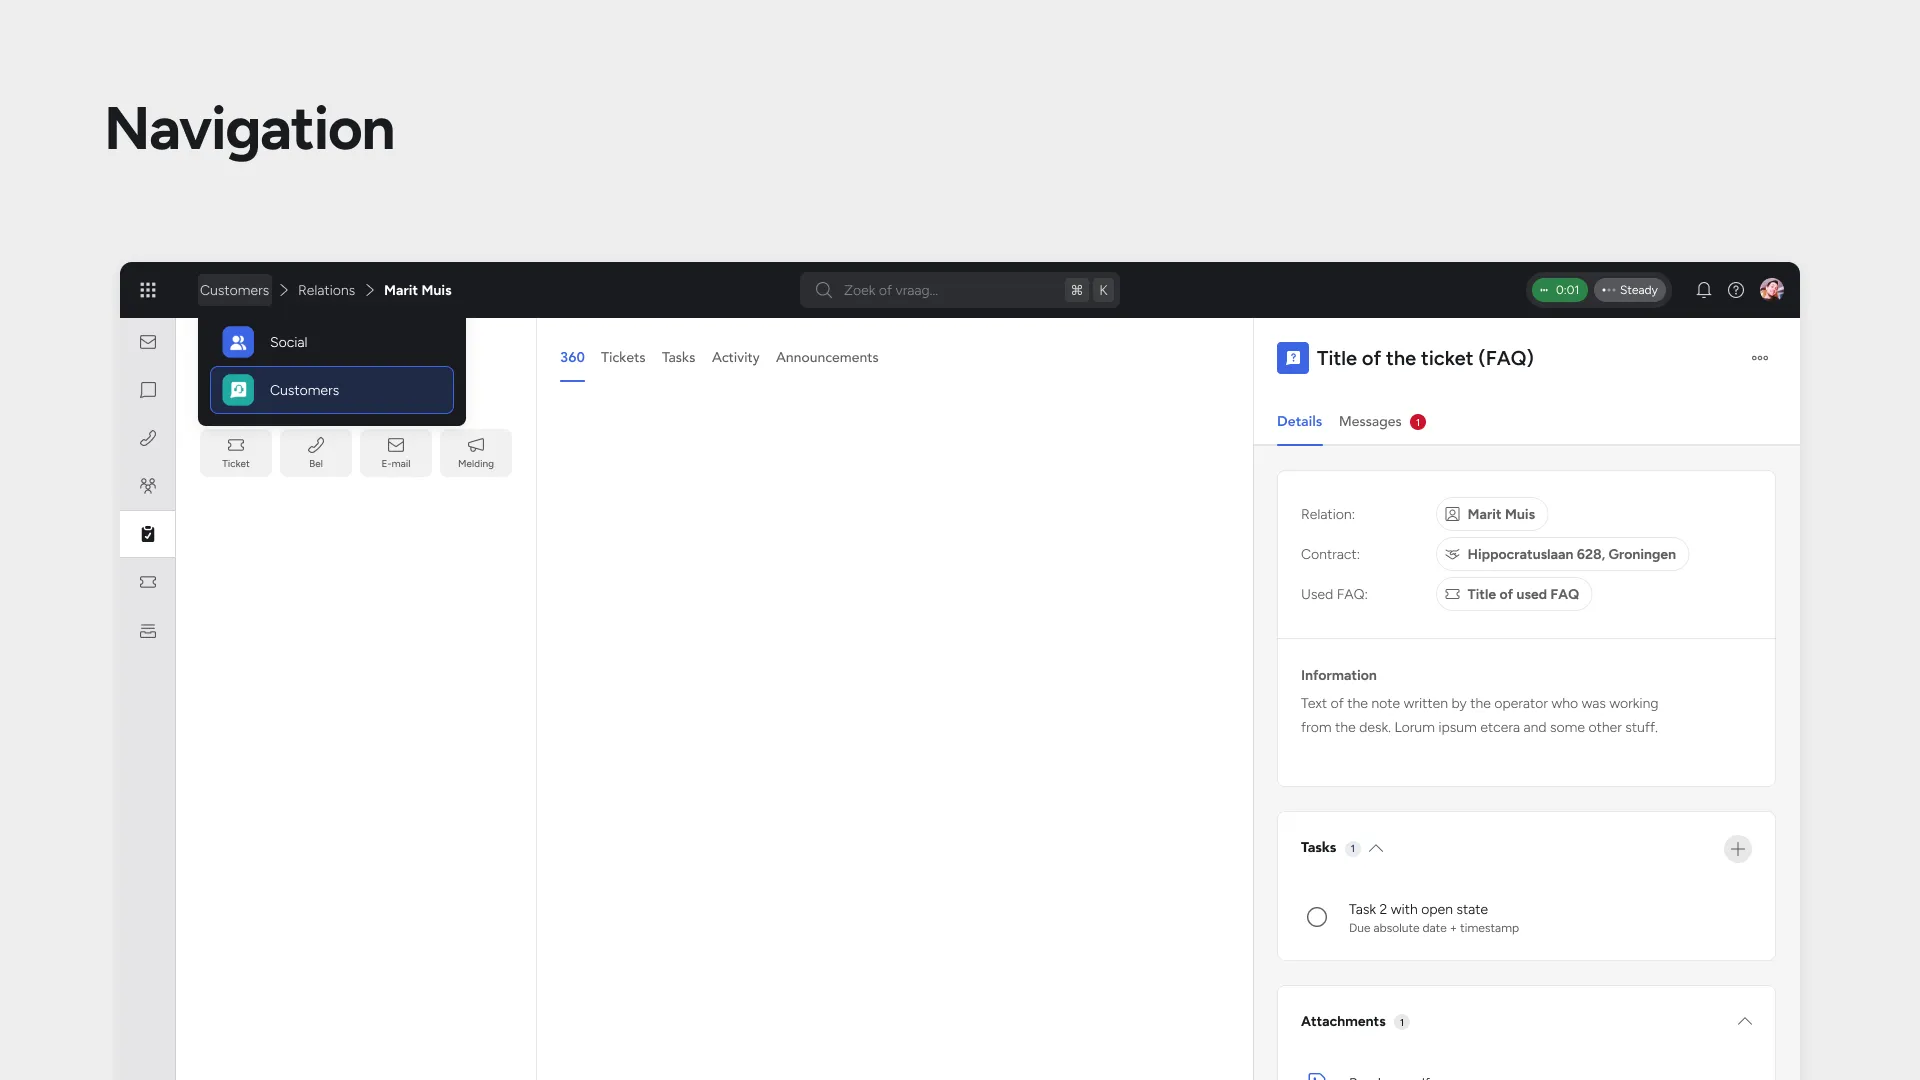1920x1080 pixels.
Task: Open the help question mark icon
Action: [1736, 290]
